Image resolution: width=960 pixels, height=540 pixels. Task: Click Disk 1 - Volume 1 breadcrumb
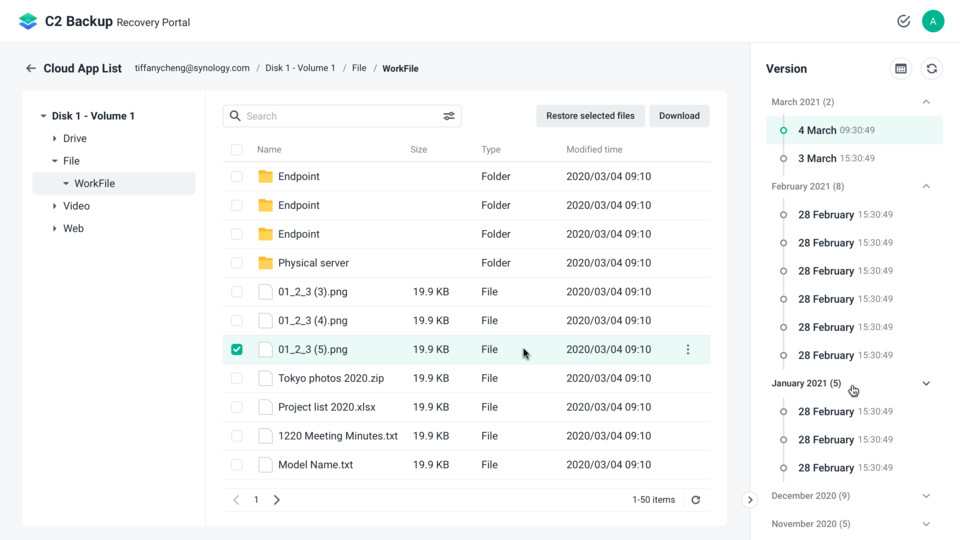(300, 68)
